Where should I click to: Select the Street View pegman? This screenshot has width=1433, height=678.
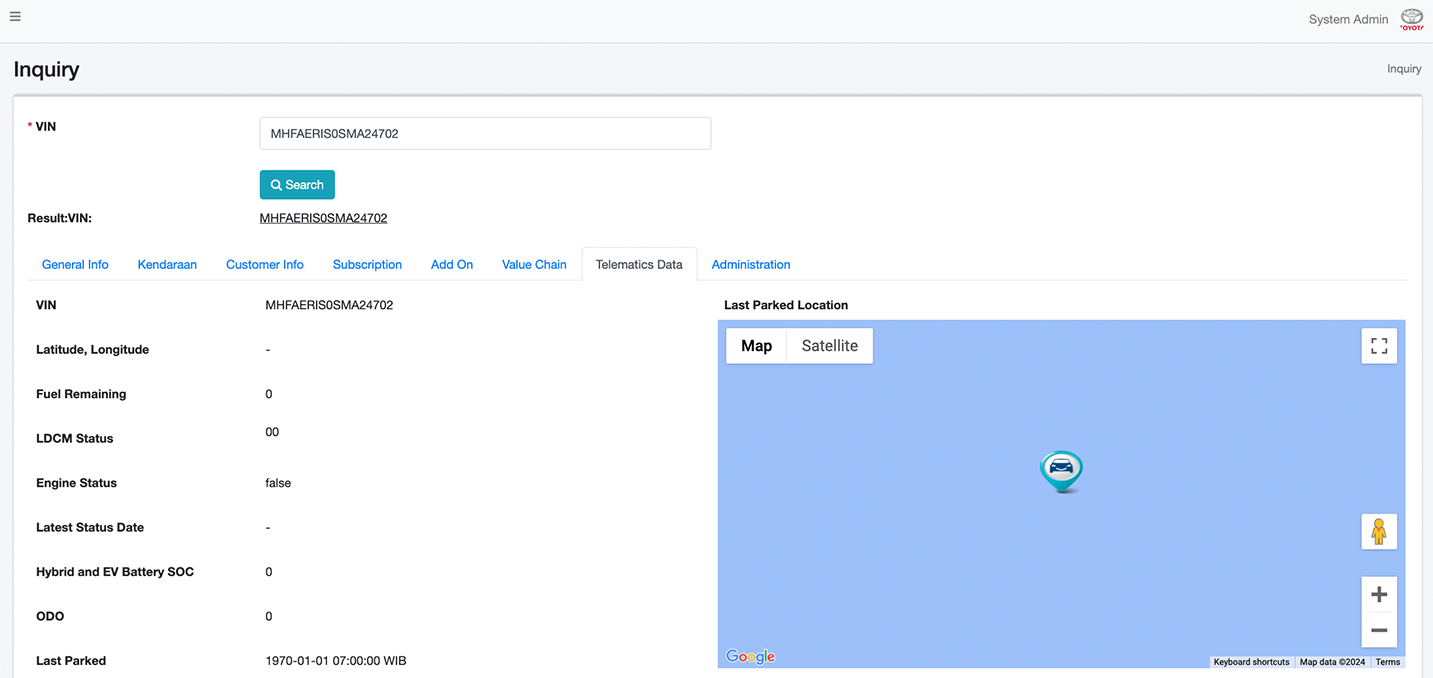point(1379,531)
